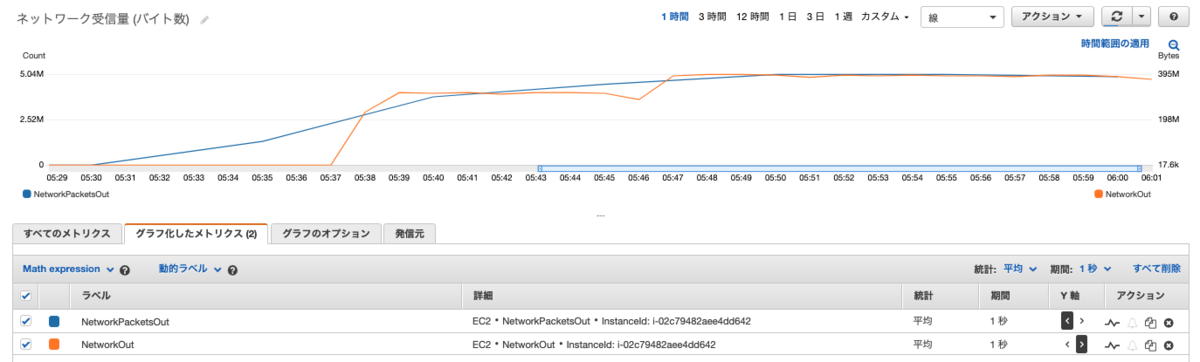Click the zoom magnifier icon above Bytes axis
This screenshot has width=1200, height=362.
click(1174, 45)
